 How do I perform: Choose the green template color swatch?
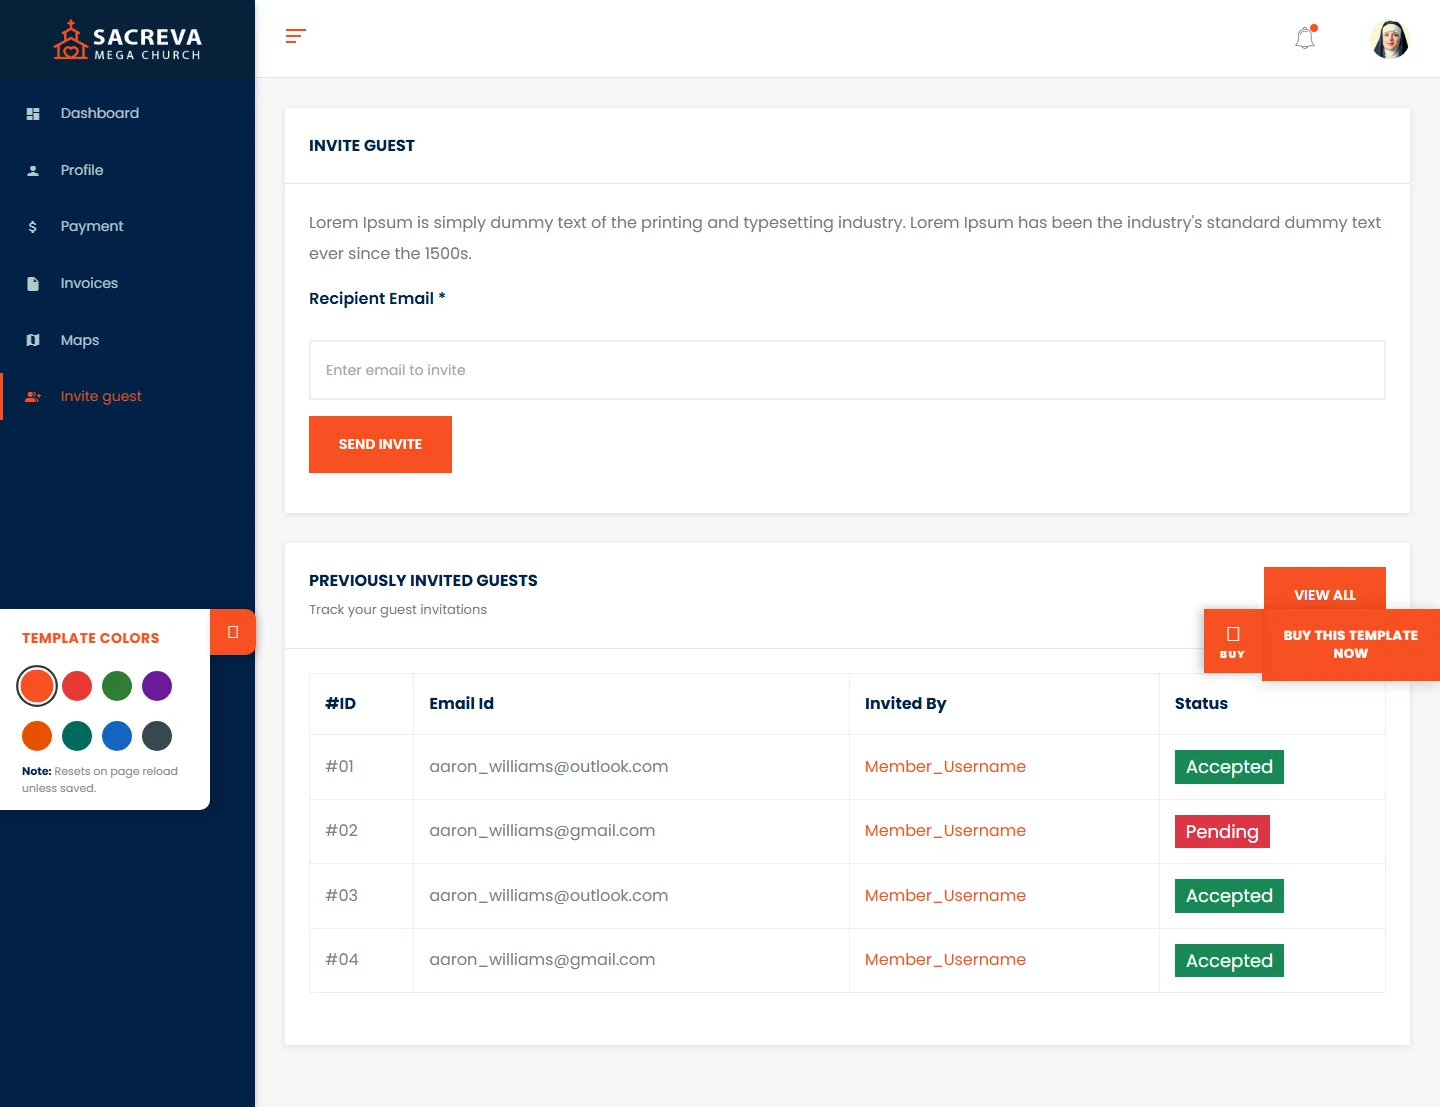pyautogui.click(x=117, y=686)
